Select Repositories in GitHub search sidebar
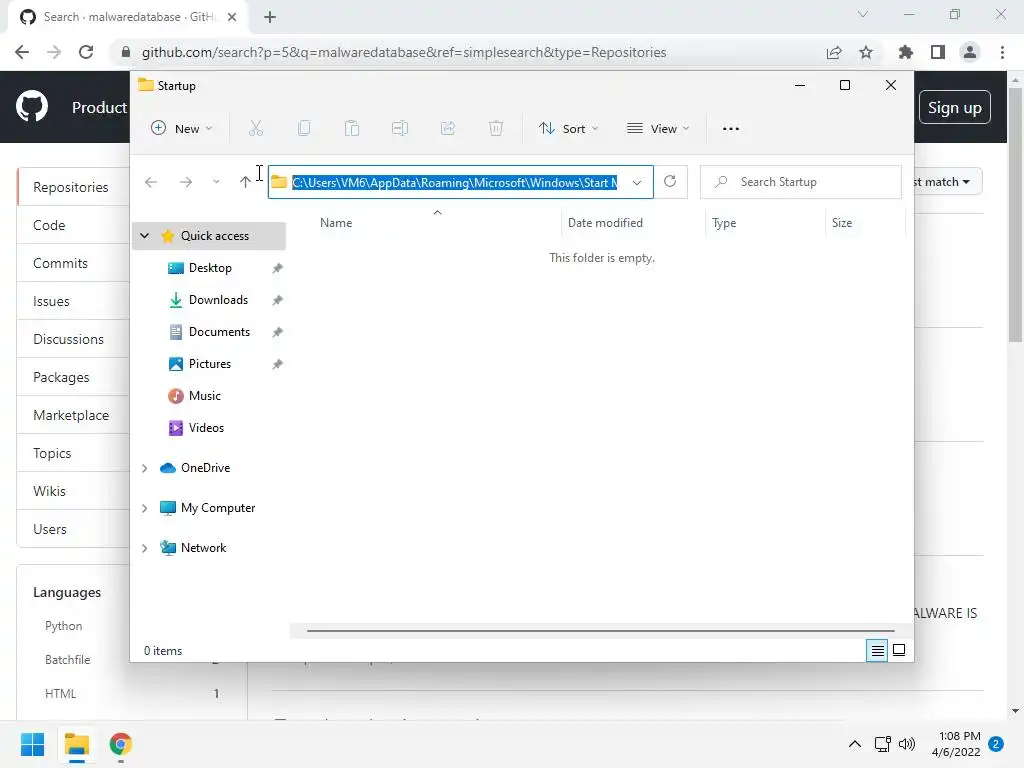The image size is (1024, 768). click(x=71, y=187)
